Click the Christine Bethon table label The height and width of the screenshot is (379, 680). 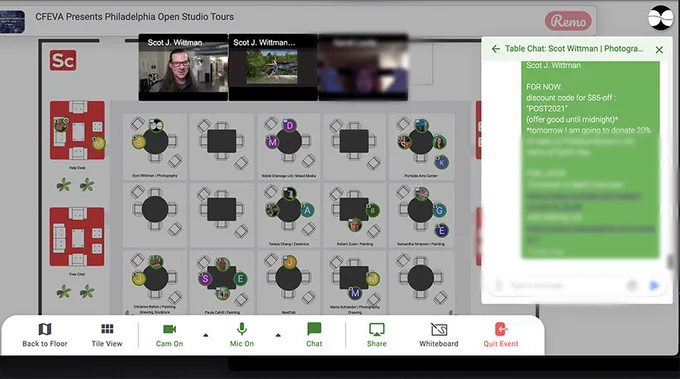point(155,309)
